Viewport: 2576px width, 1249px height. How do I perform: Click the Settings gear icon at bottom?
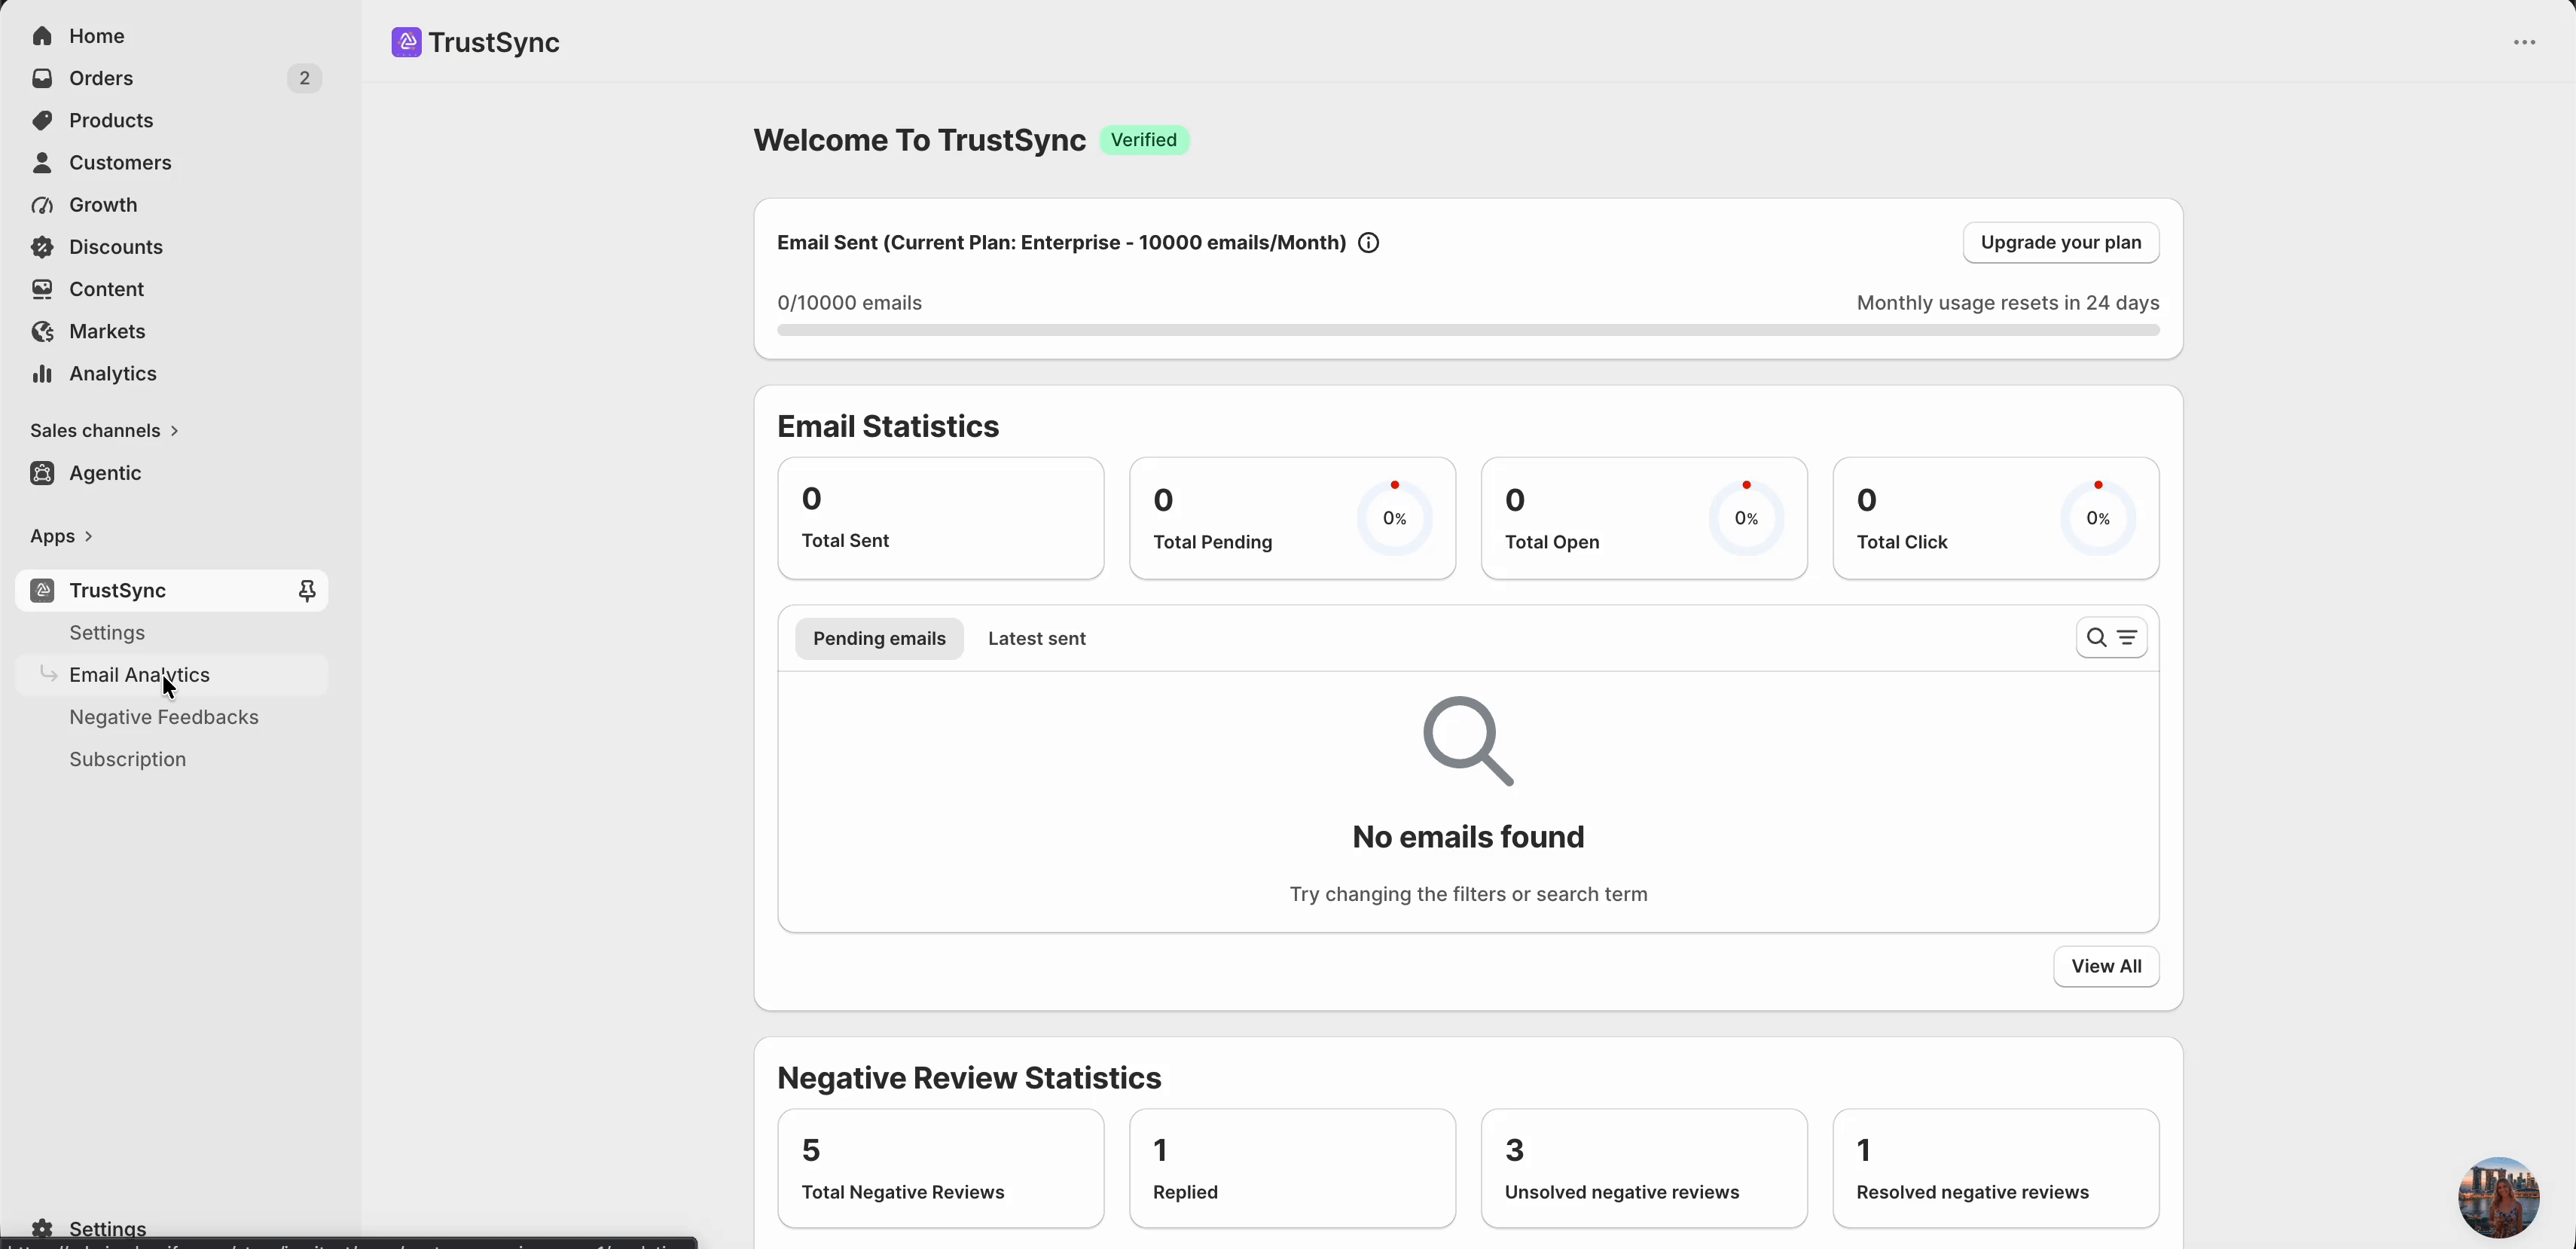tap(42, 1229)
